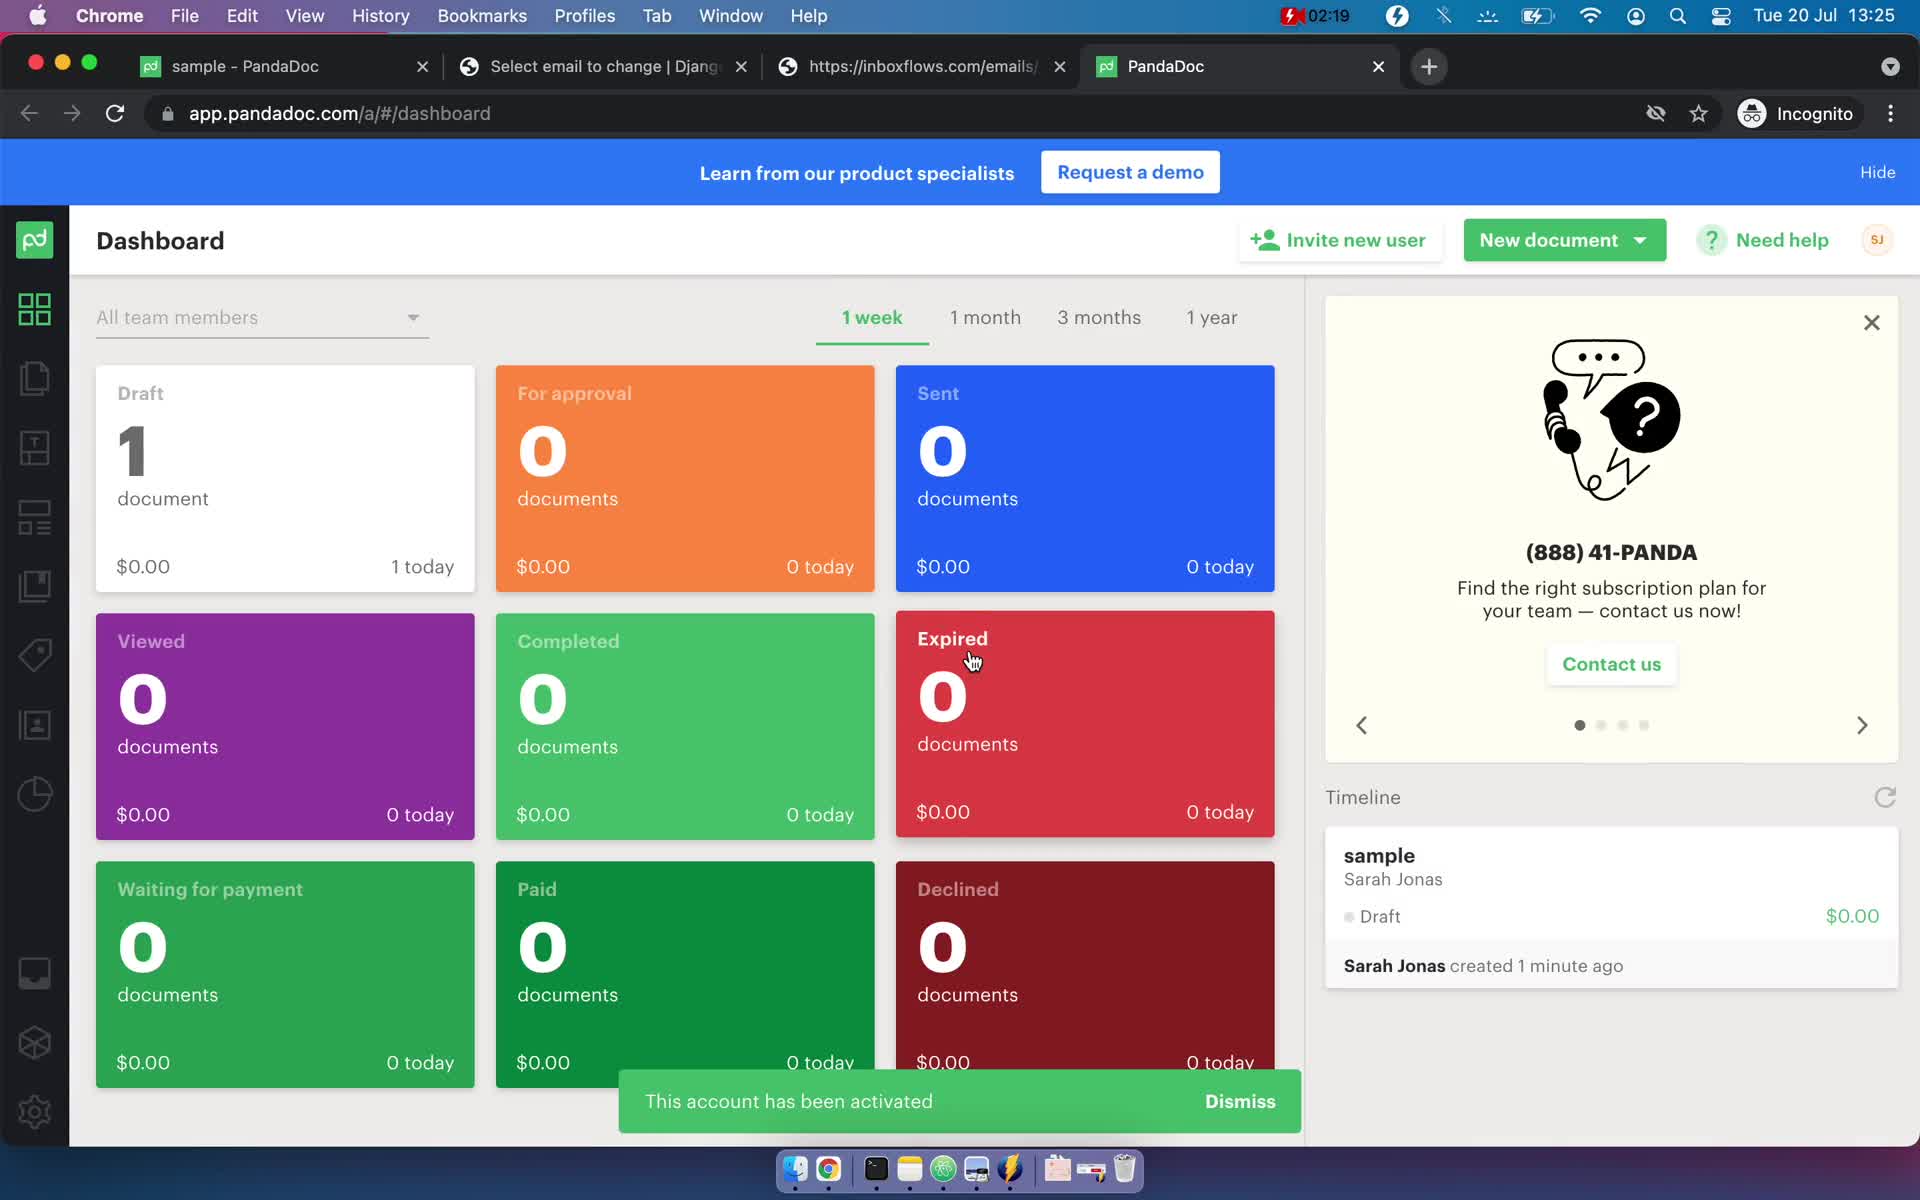Close the promo card with the X

pos(1871,323)
